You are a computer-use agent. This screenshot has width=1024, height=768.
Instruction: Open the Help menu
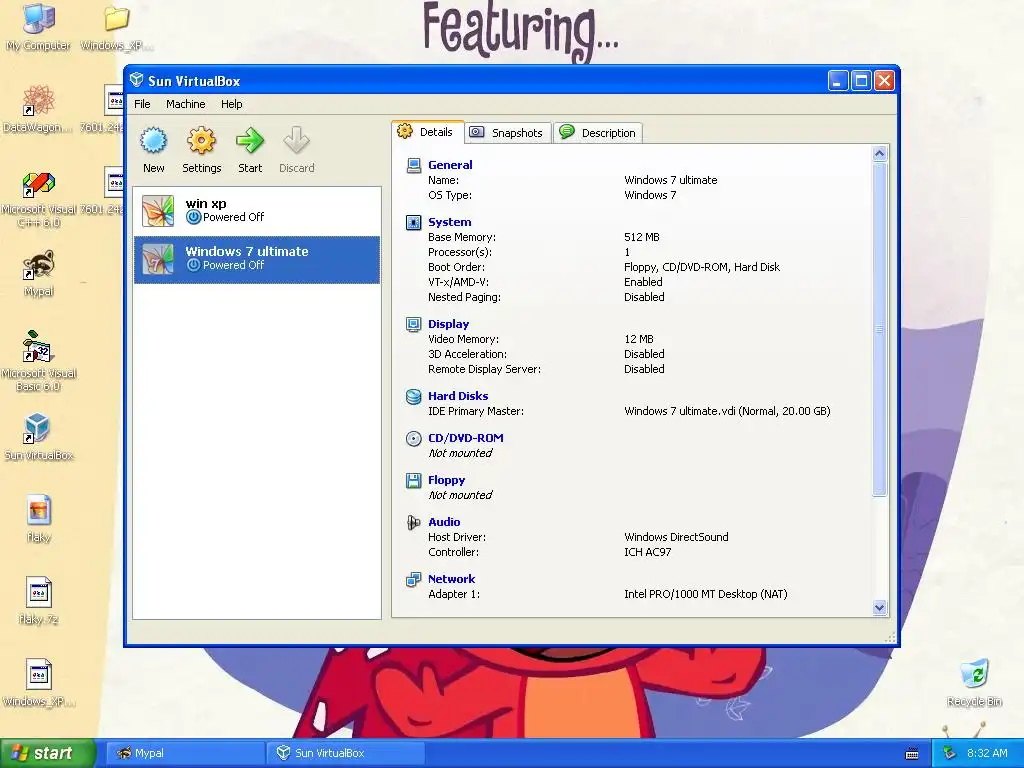tap(231, 104)
